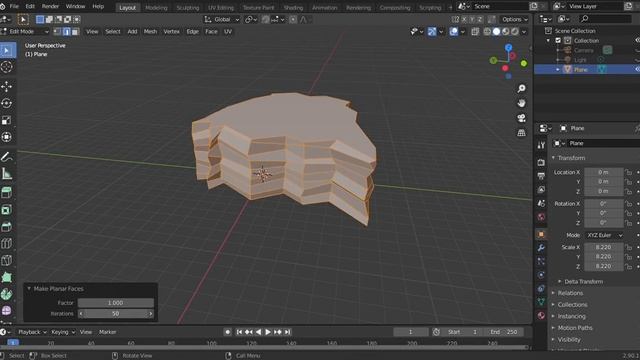Toggle the camera view icon
The height and width of the screenshot is (360, 640).
click(521, 118)
